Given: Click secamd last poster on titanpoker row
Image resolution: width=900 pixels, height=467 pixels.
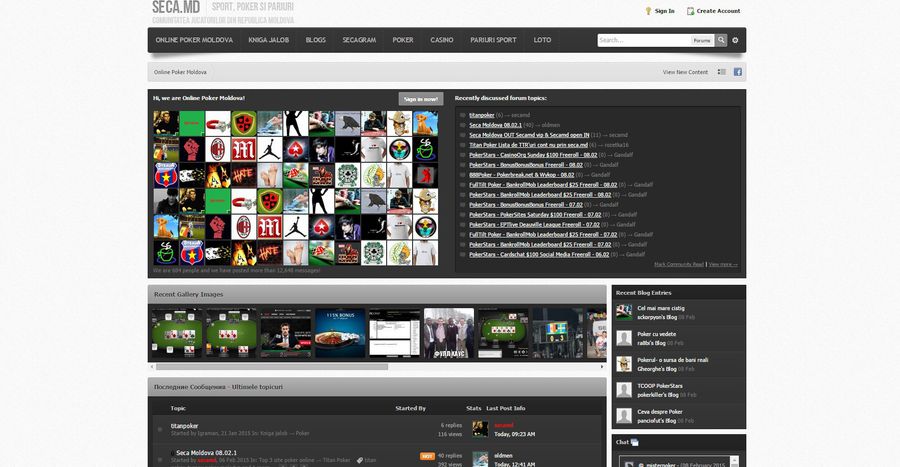Looking at the screenshot, I should tap(504, 426).
